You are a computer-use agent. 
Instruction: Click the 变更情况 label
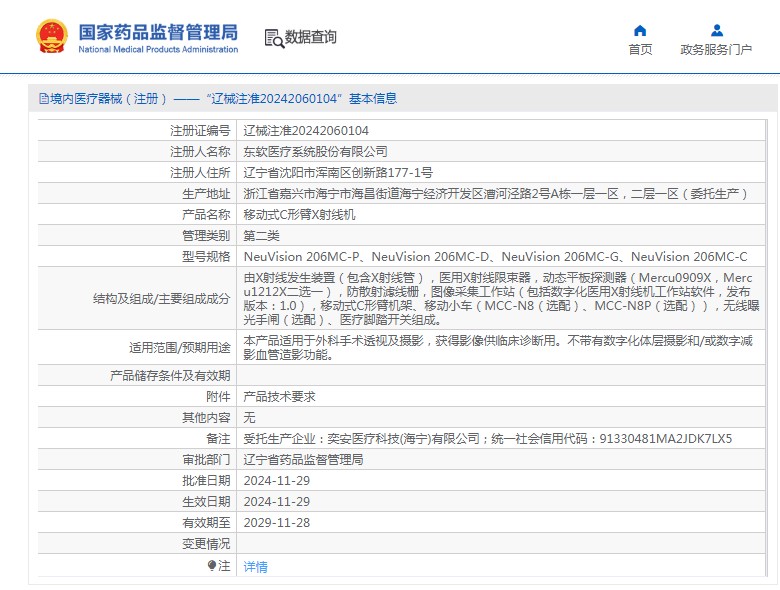pos(206,543)
